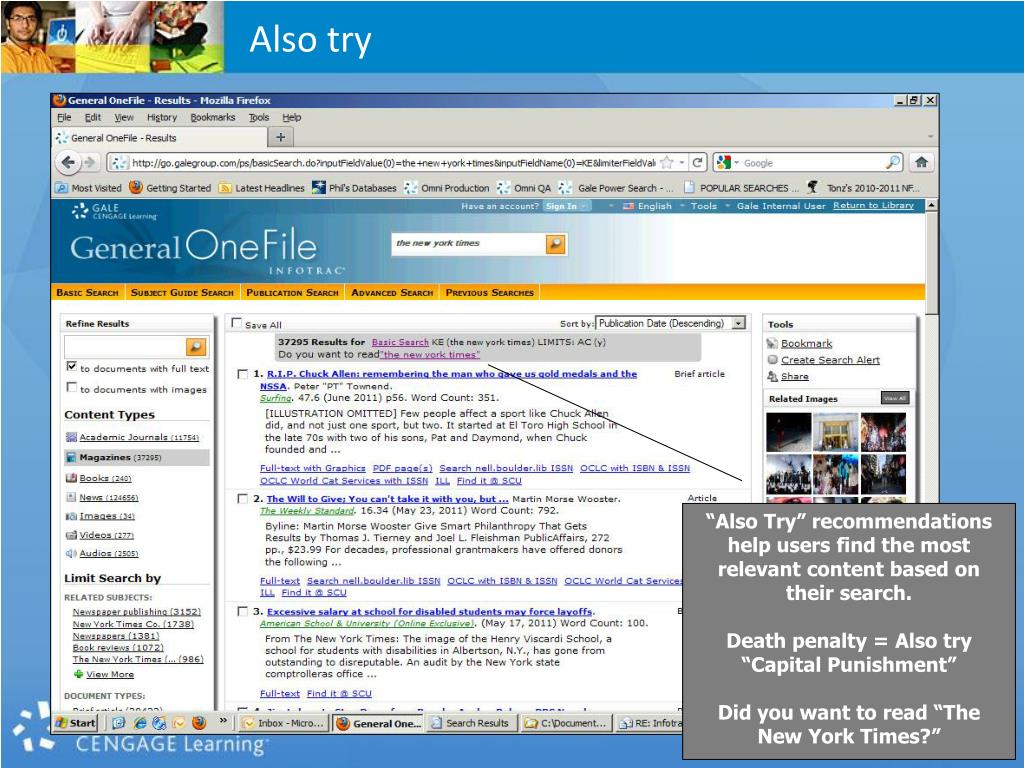Open the Omni Production bookmark
This screenshot has width=1024, height=768.
click(447, 188)
